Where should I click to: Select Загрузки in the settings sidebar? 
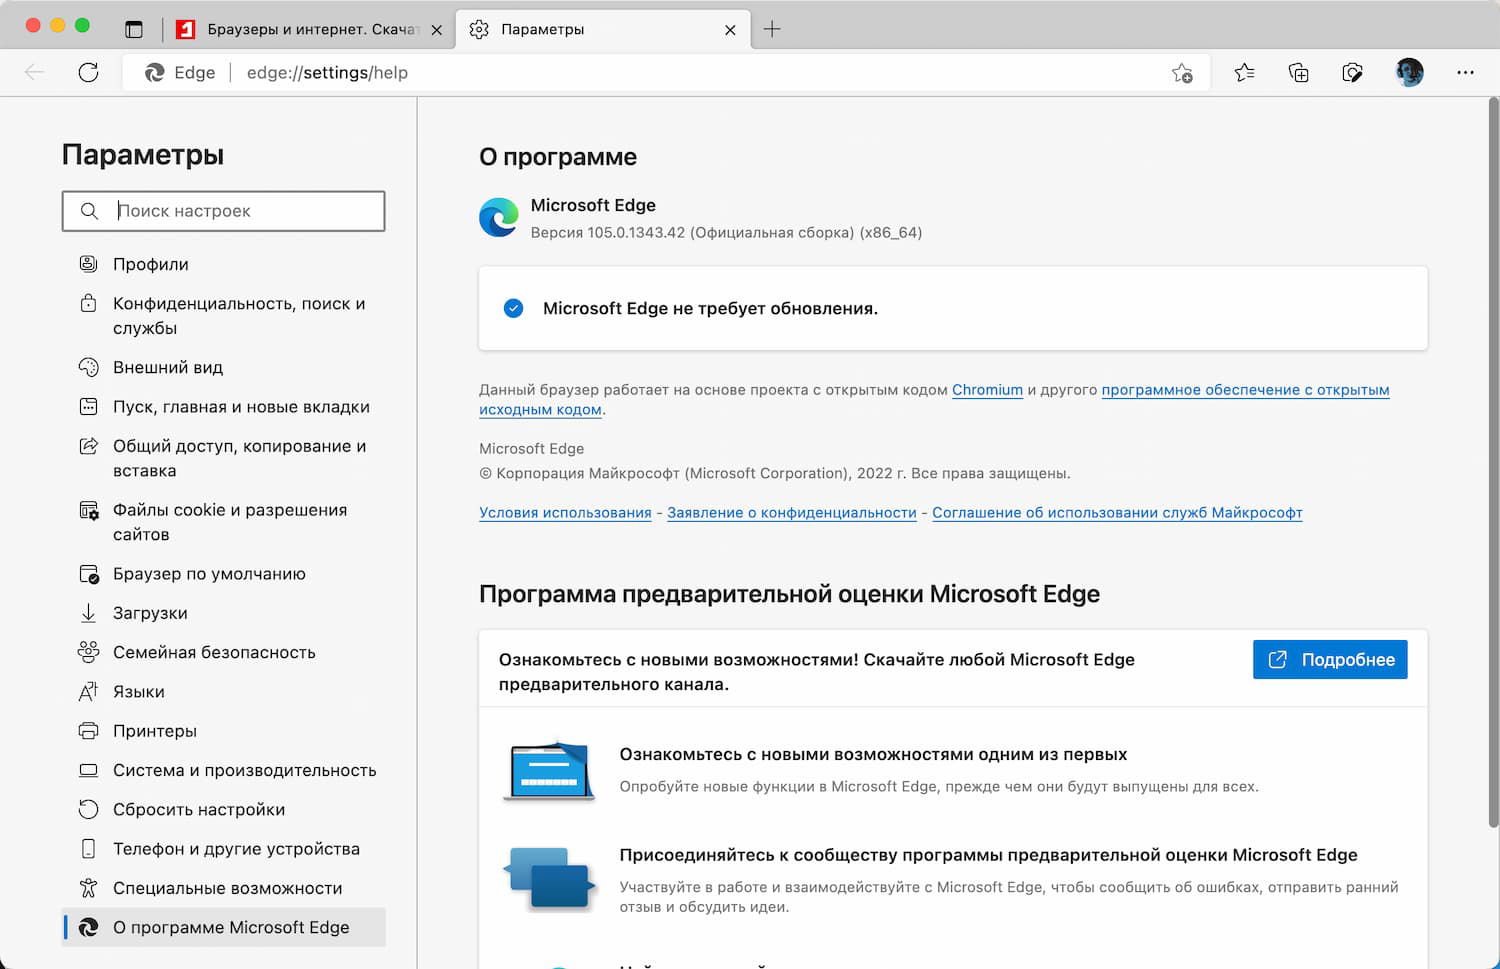tap(150, 613)
